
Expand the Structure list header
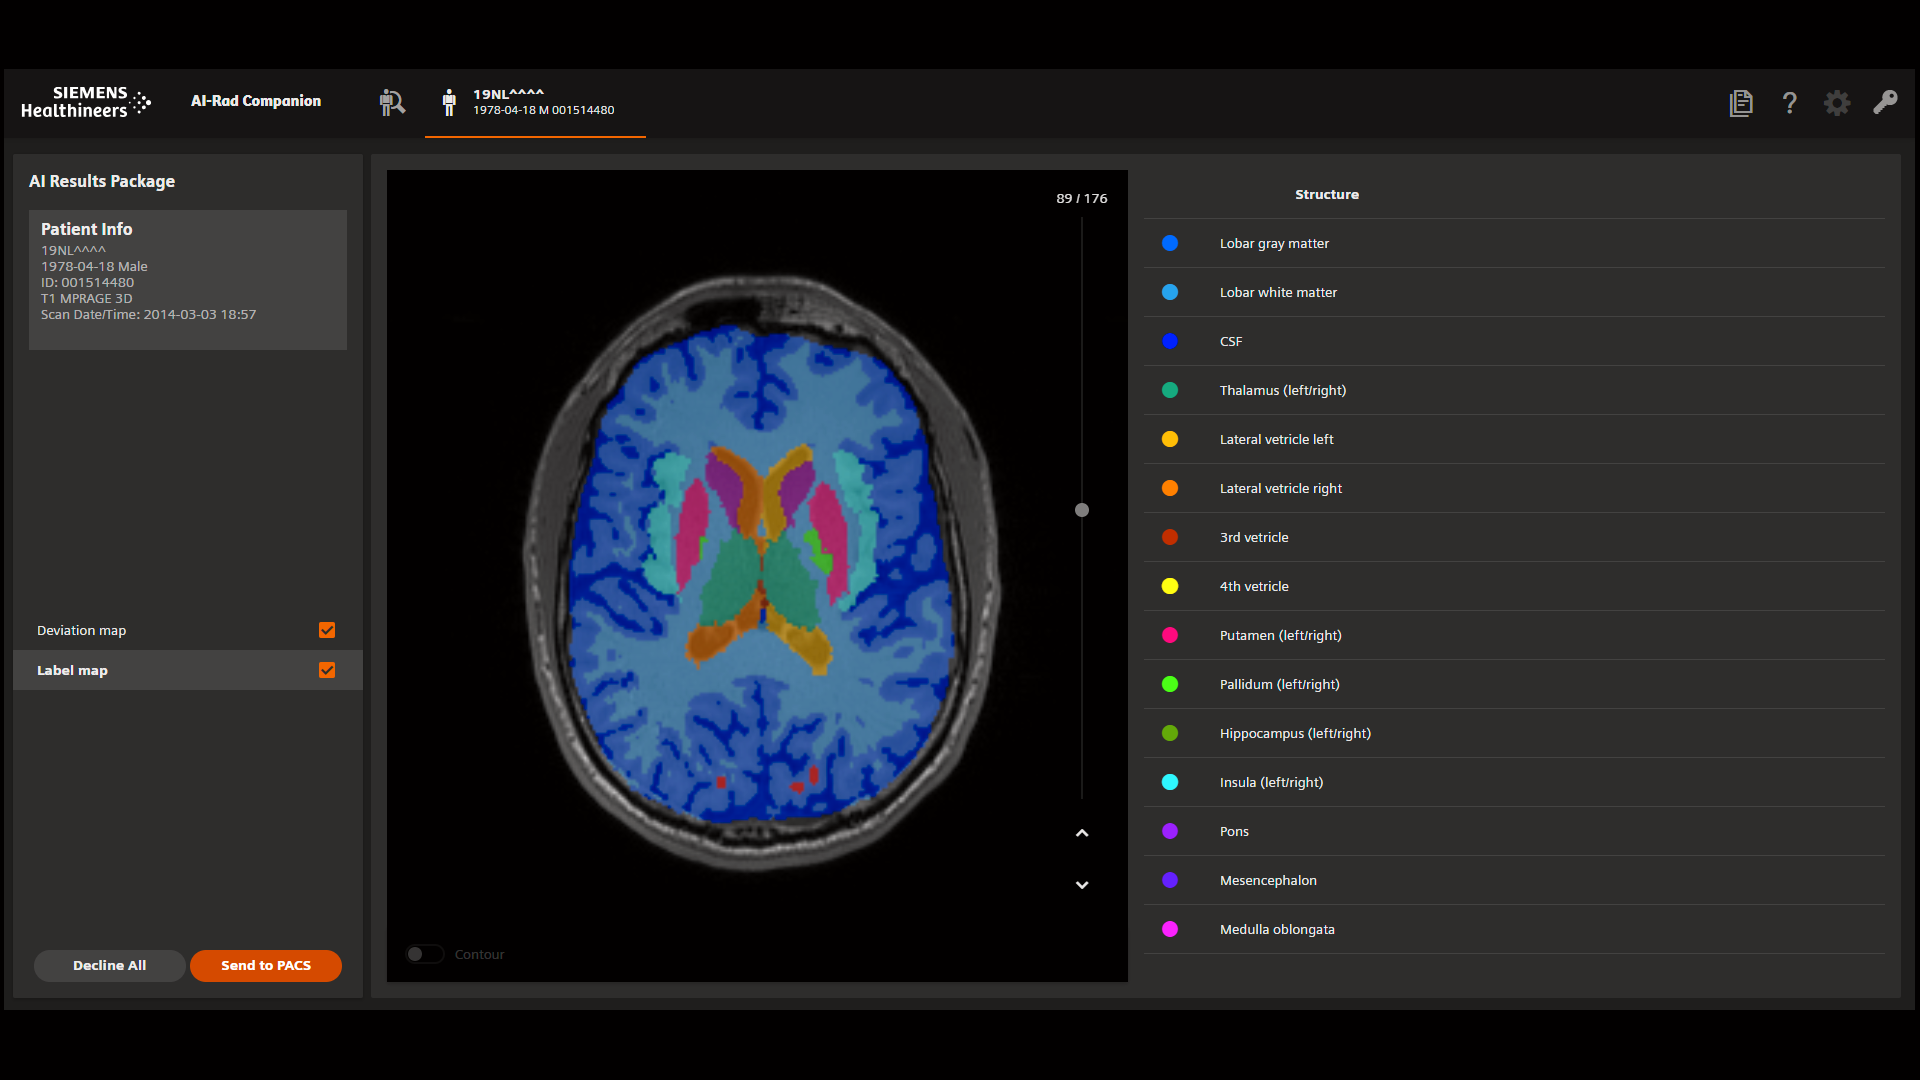click(x=1327, y=194)
